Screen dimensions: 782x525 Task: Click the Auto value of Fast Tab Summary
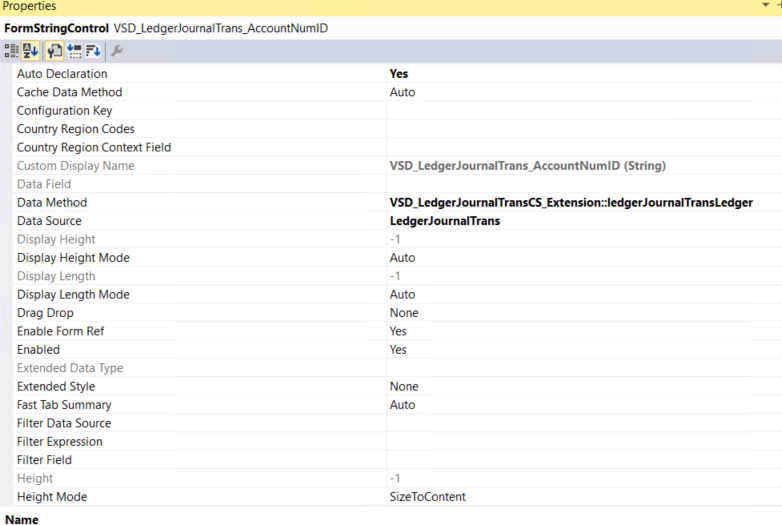402,405
